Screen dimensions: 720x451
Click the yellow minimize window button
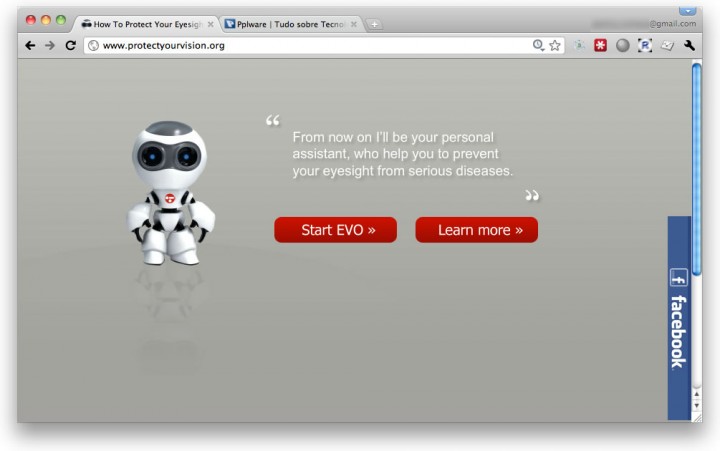click(45, 20)
